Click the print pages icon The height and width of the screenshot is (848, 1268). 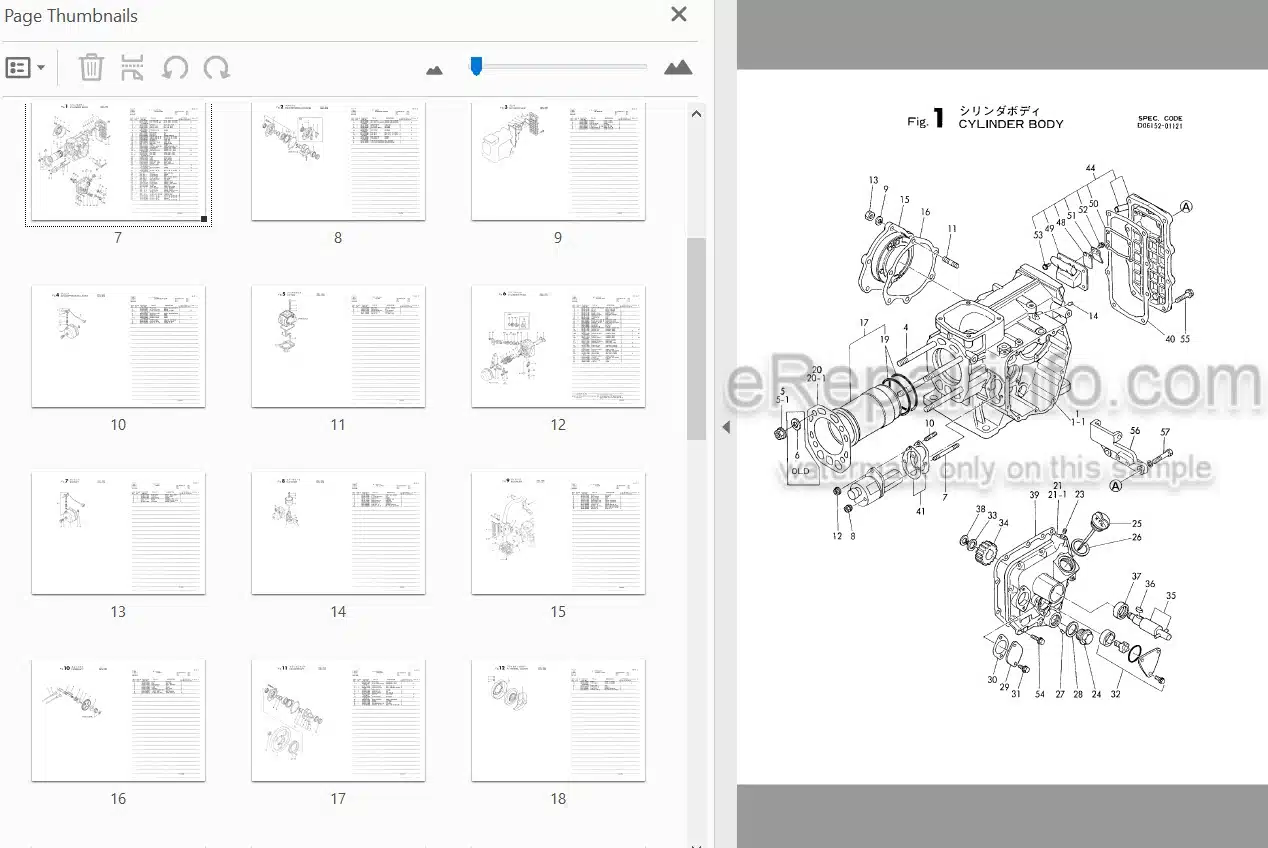132,68
